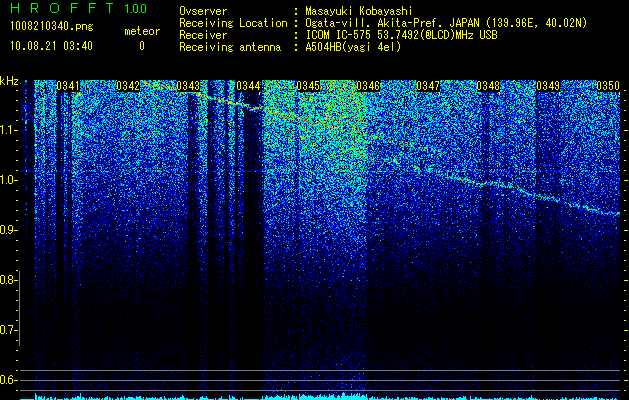This screenshot has height=400, width=629.
Task: Click the 0344 time marker
Action: (x=248, y=86)
